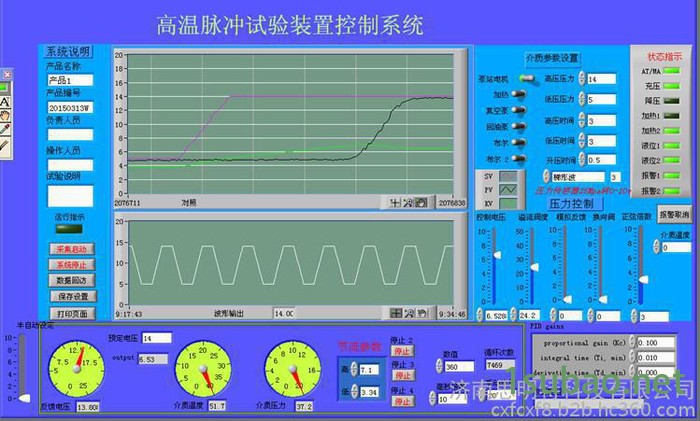Click proportional gain (Kc) stepper
700x421 pixels.
coord(632,342)
